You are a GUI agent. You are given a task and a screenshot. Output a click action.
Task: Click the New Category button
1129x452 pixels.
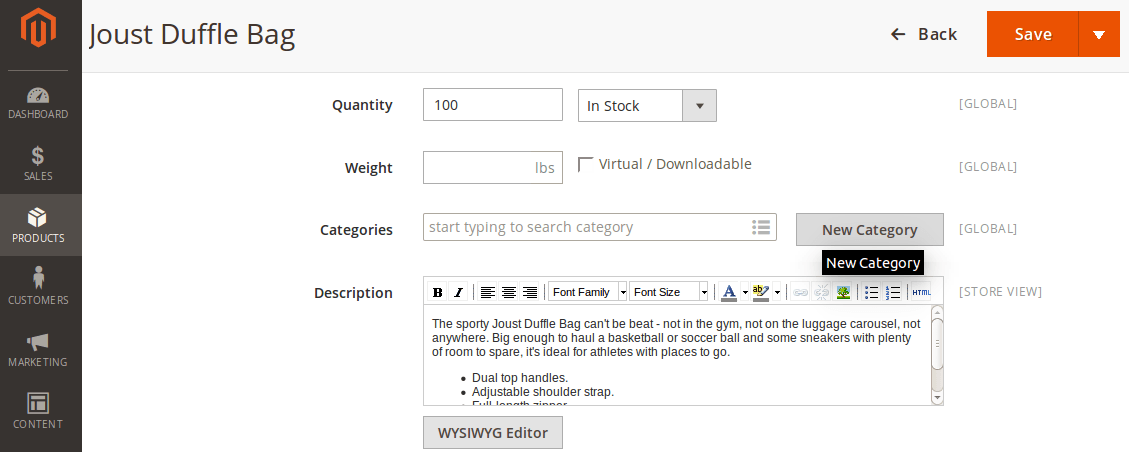click(x=870, y=230)
